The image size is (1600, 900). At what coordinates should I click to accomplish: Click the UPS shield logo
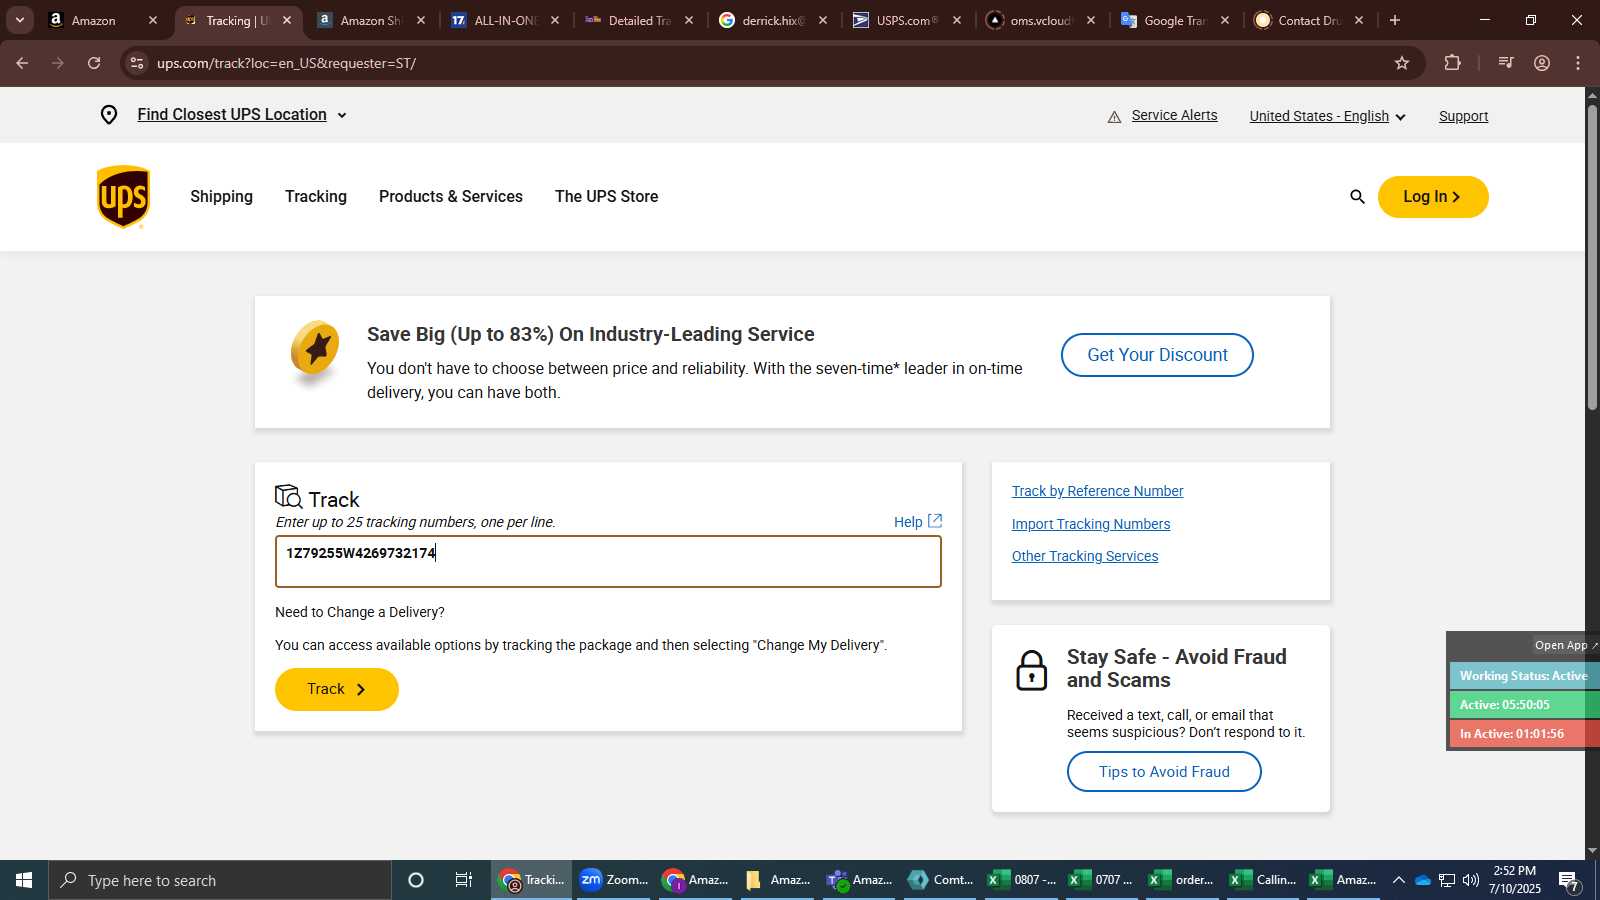pyautogui.click(x=123, y=197)
